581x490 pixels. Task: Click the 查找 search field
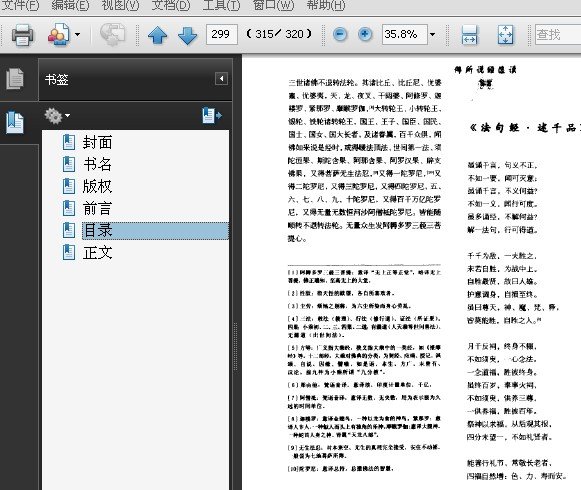[558, 34]
